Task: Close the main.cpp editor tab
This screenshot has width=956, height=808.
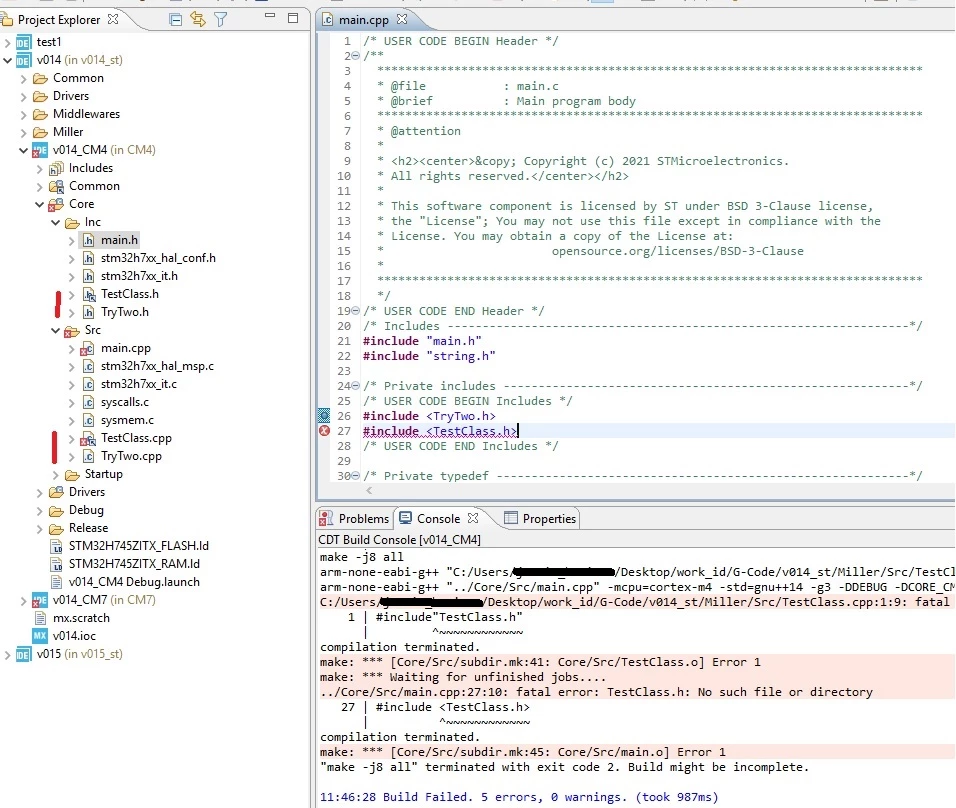Action: [402, 20]
